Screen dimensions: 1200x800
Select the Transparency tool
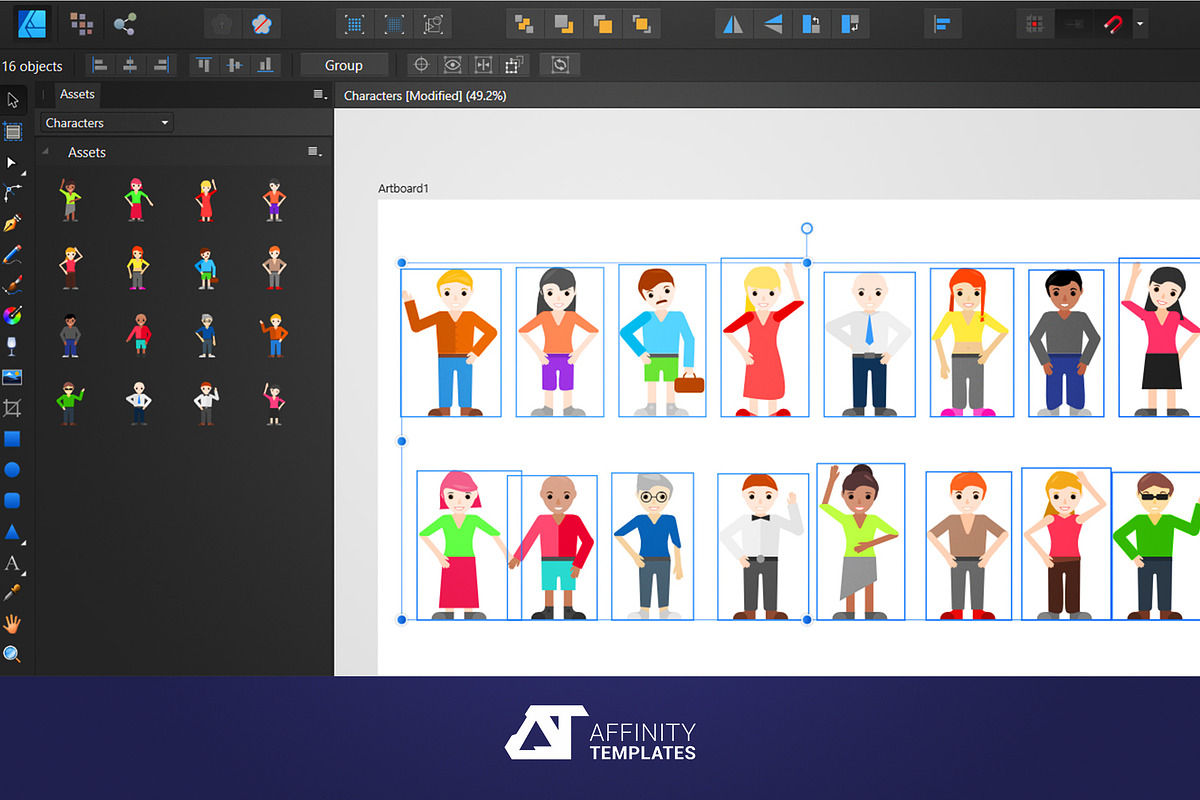click(13, 346)
